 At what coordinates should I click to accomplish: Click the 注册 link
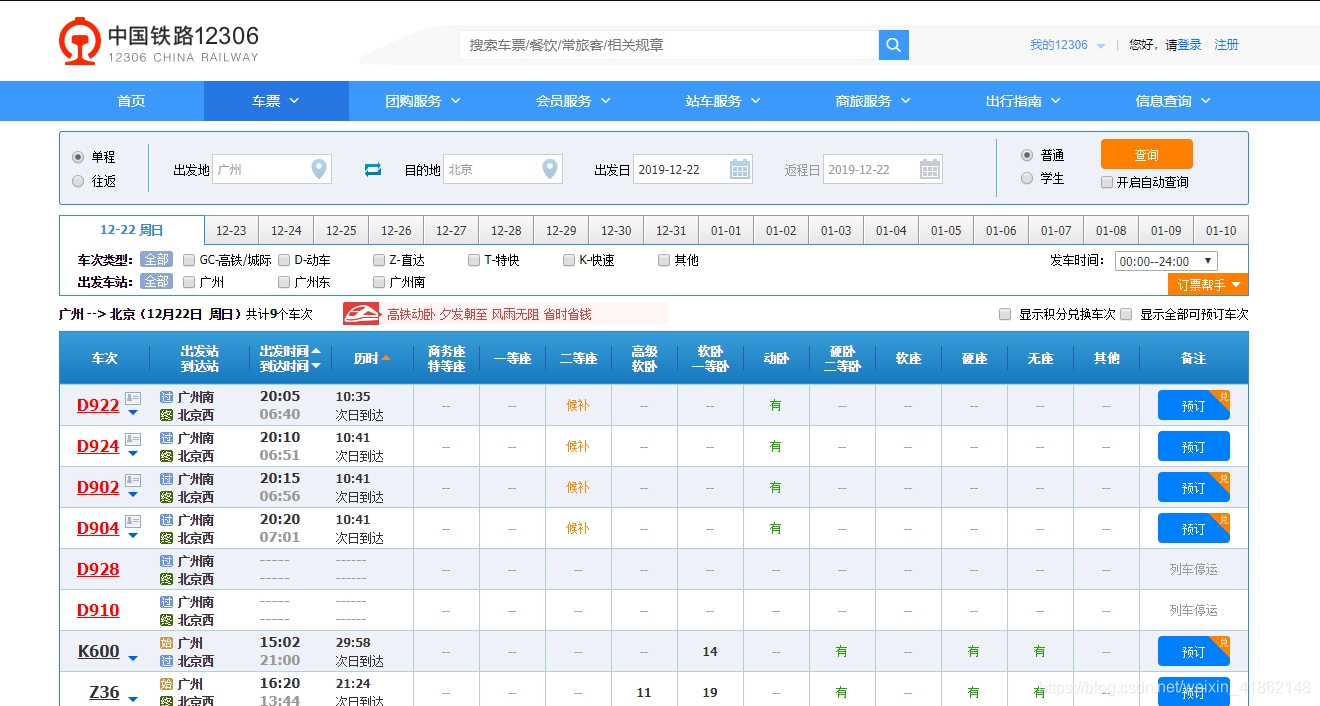(x=1227, y=45)
